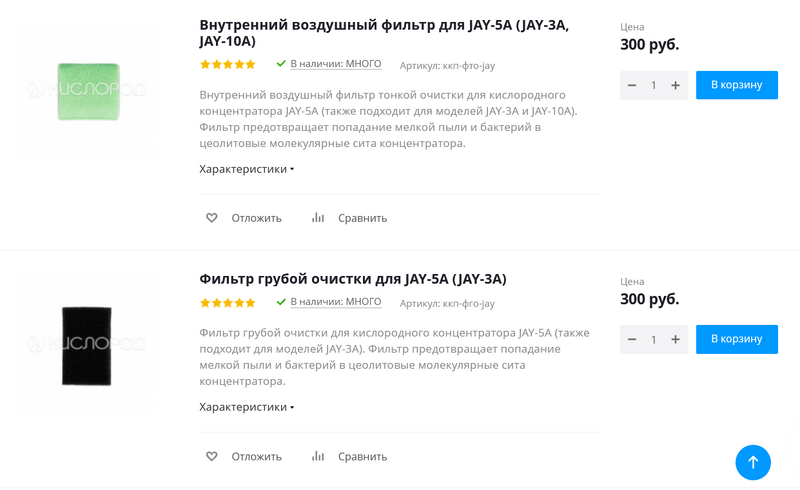Open green air filter product thumbnail
The image size is (800, 490).
(x=88, y=91)
